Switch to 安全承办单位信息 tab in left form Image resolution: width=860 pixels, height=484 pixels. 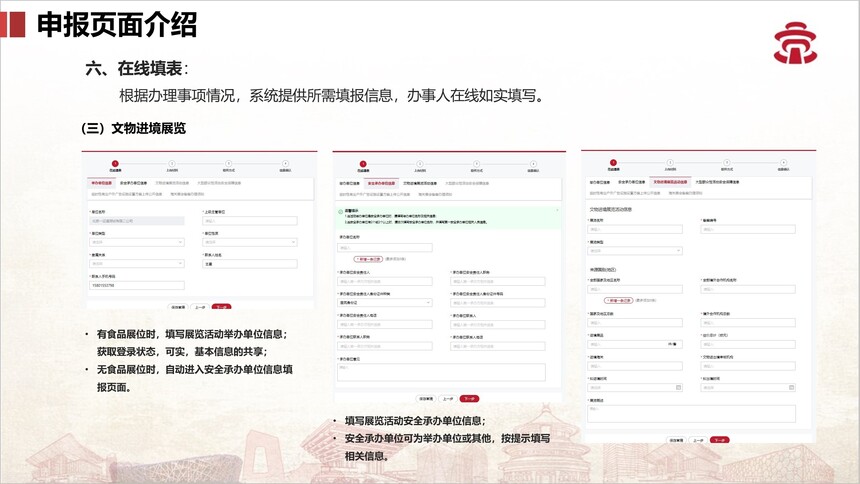pyautogui.click(x=133, y=183)
